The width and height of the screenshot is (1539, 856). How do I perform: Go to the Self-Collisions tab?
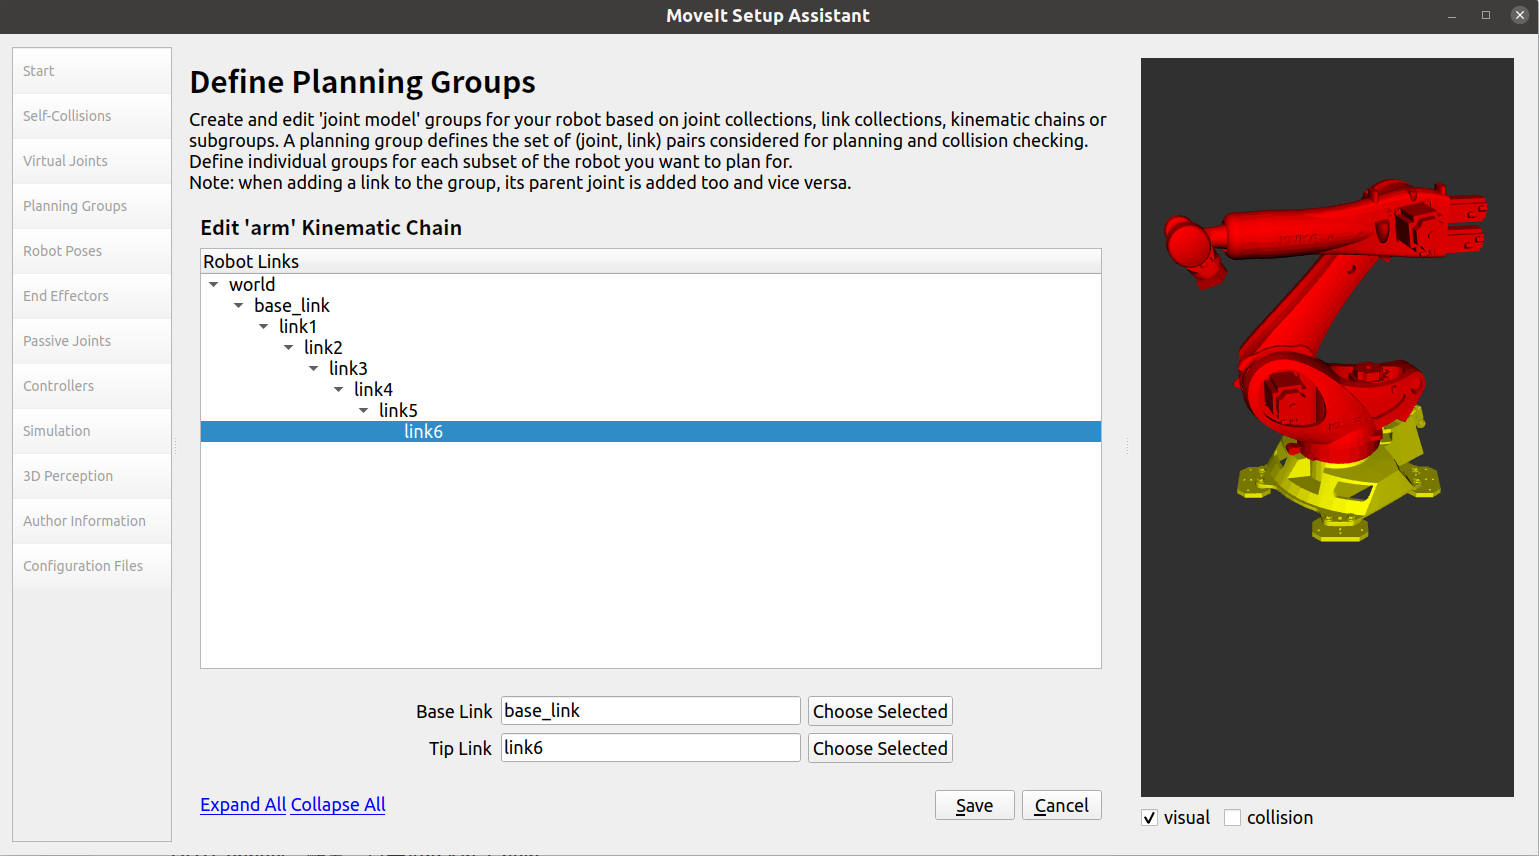tap(91, 116)
